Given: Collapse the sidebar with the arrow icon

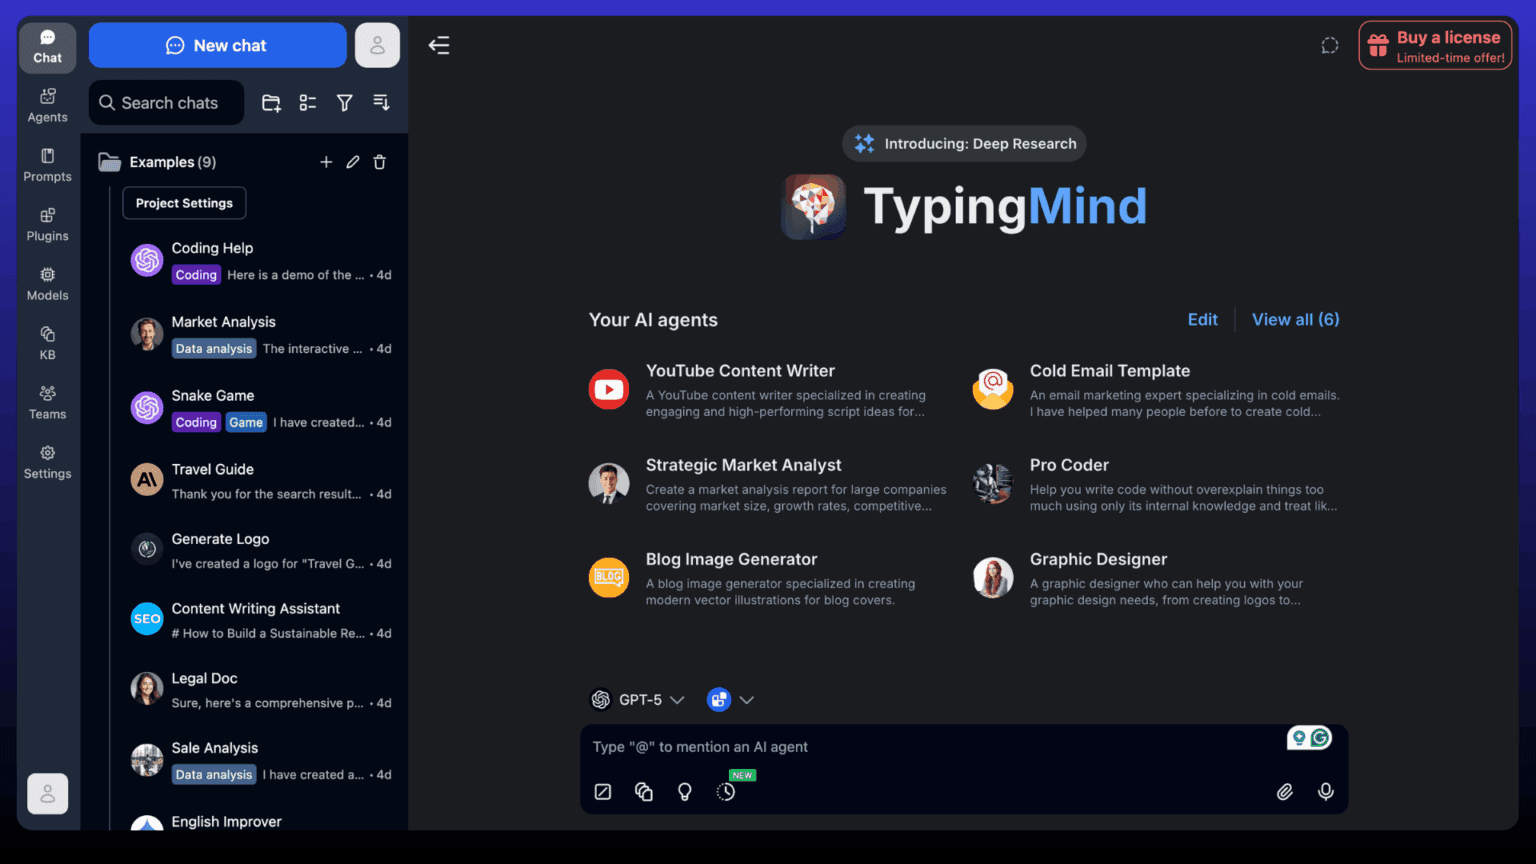Looking at the screenshot, I should [x=439, y=45].
